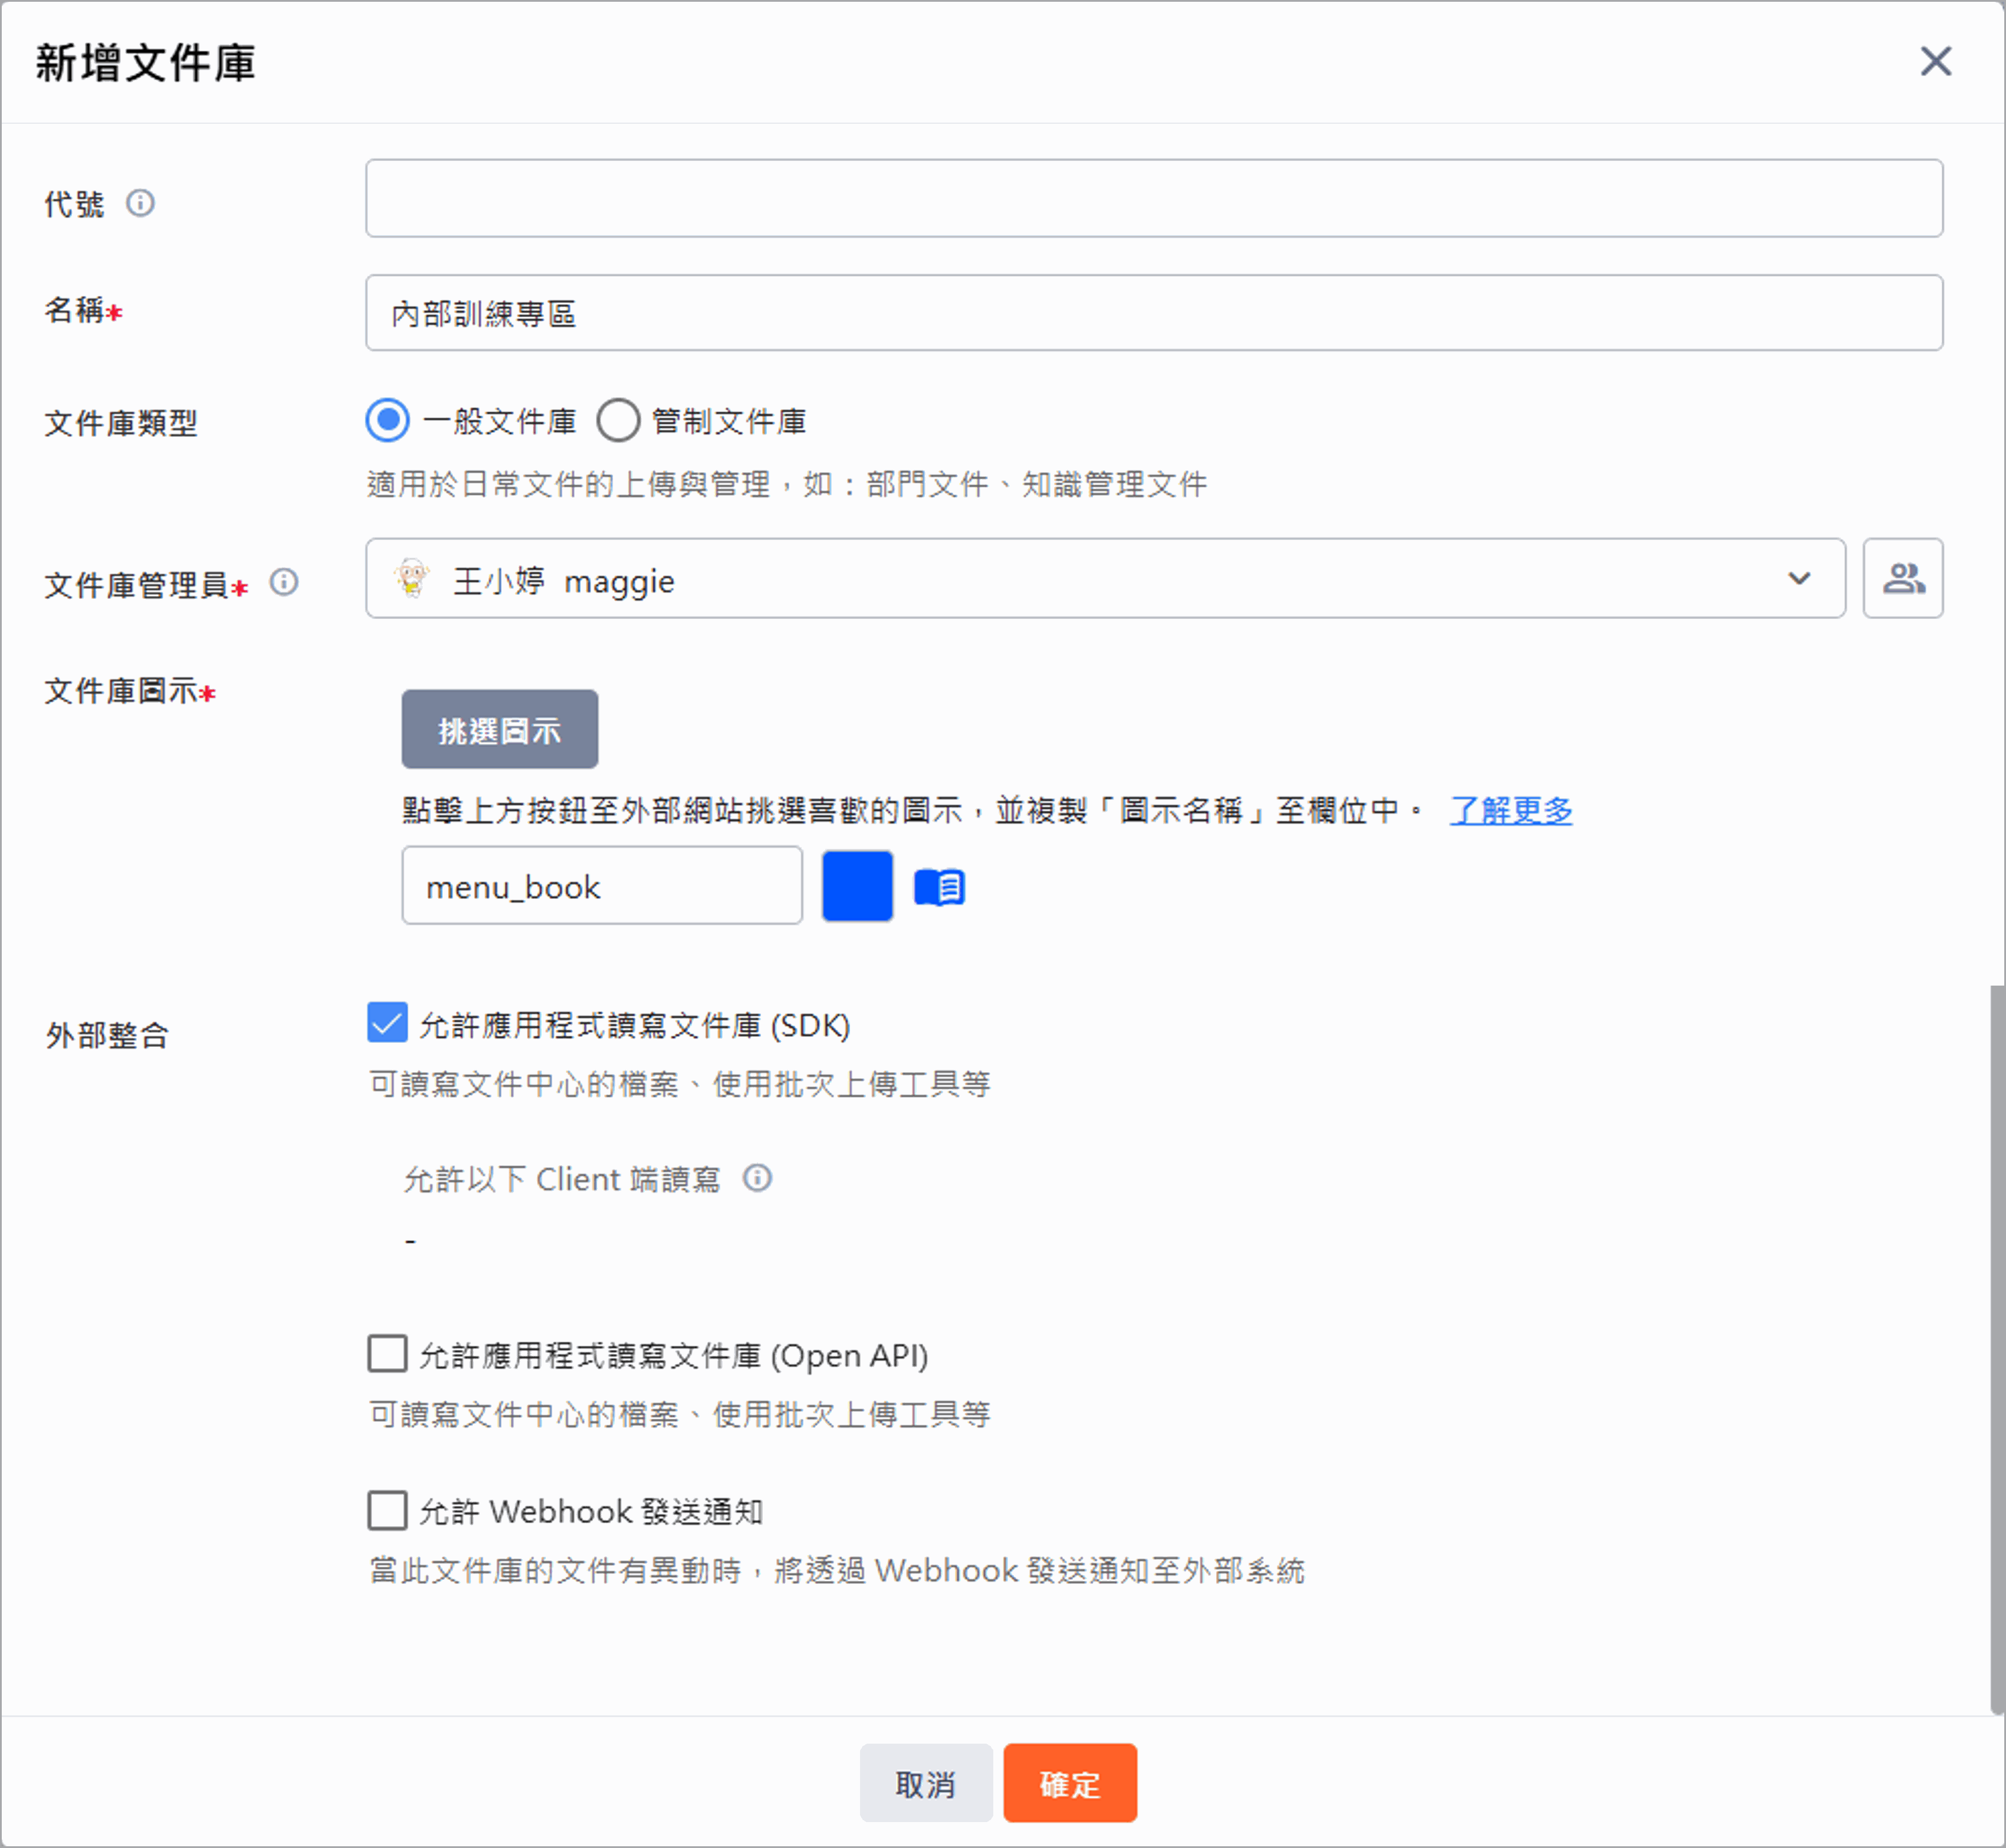Click the info icon beside 文件庫管理員
This screenshot has width=2006, height=1848.
tap(285, 581)
